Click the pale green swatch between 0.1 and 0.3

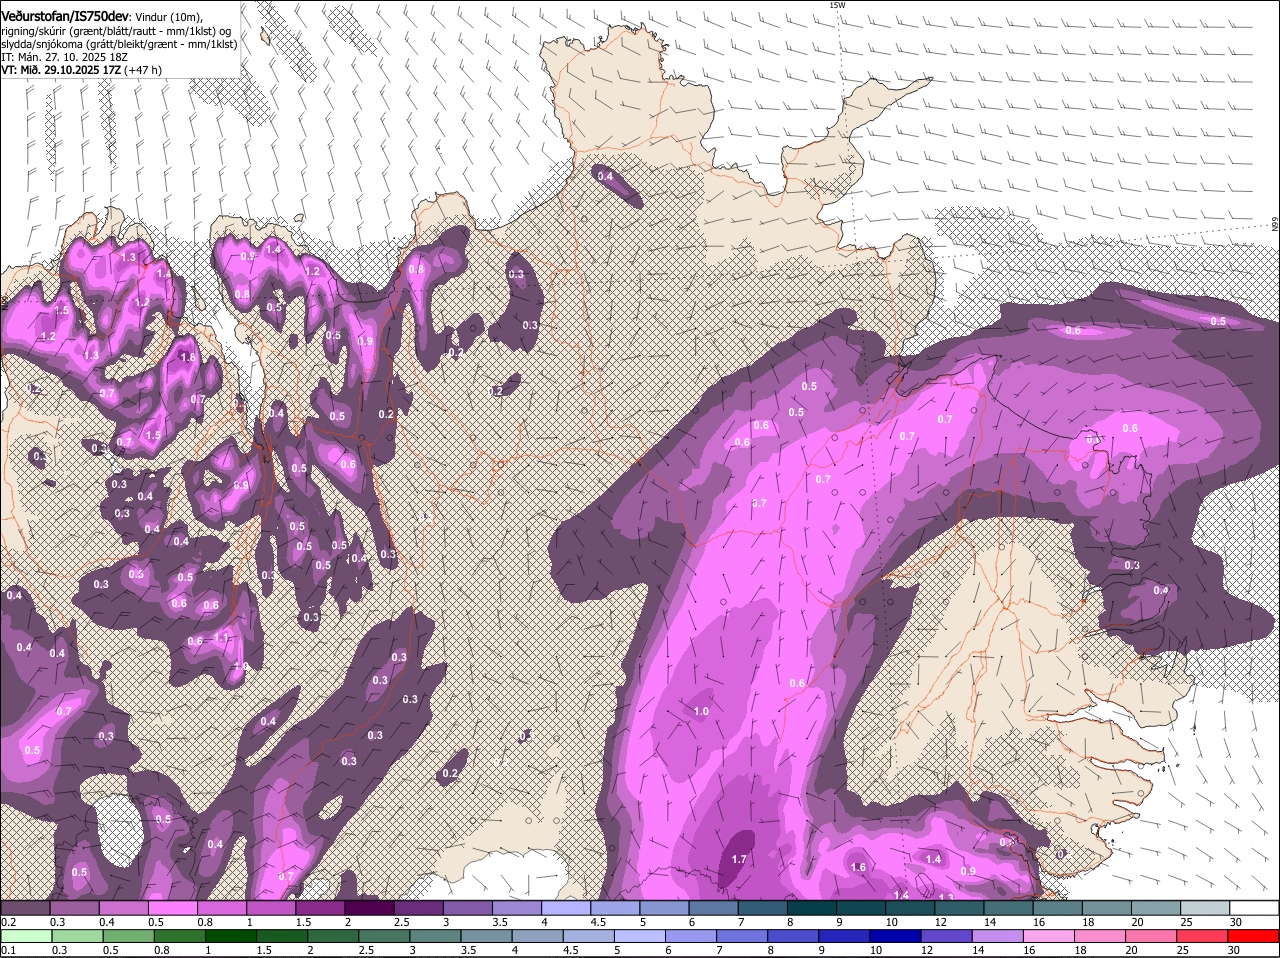[x=27, y=936]
